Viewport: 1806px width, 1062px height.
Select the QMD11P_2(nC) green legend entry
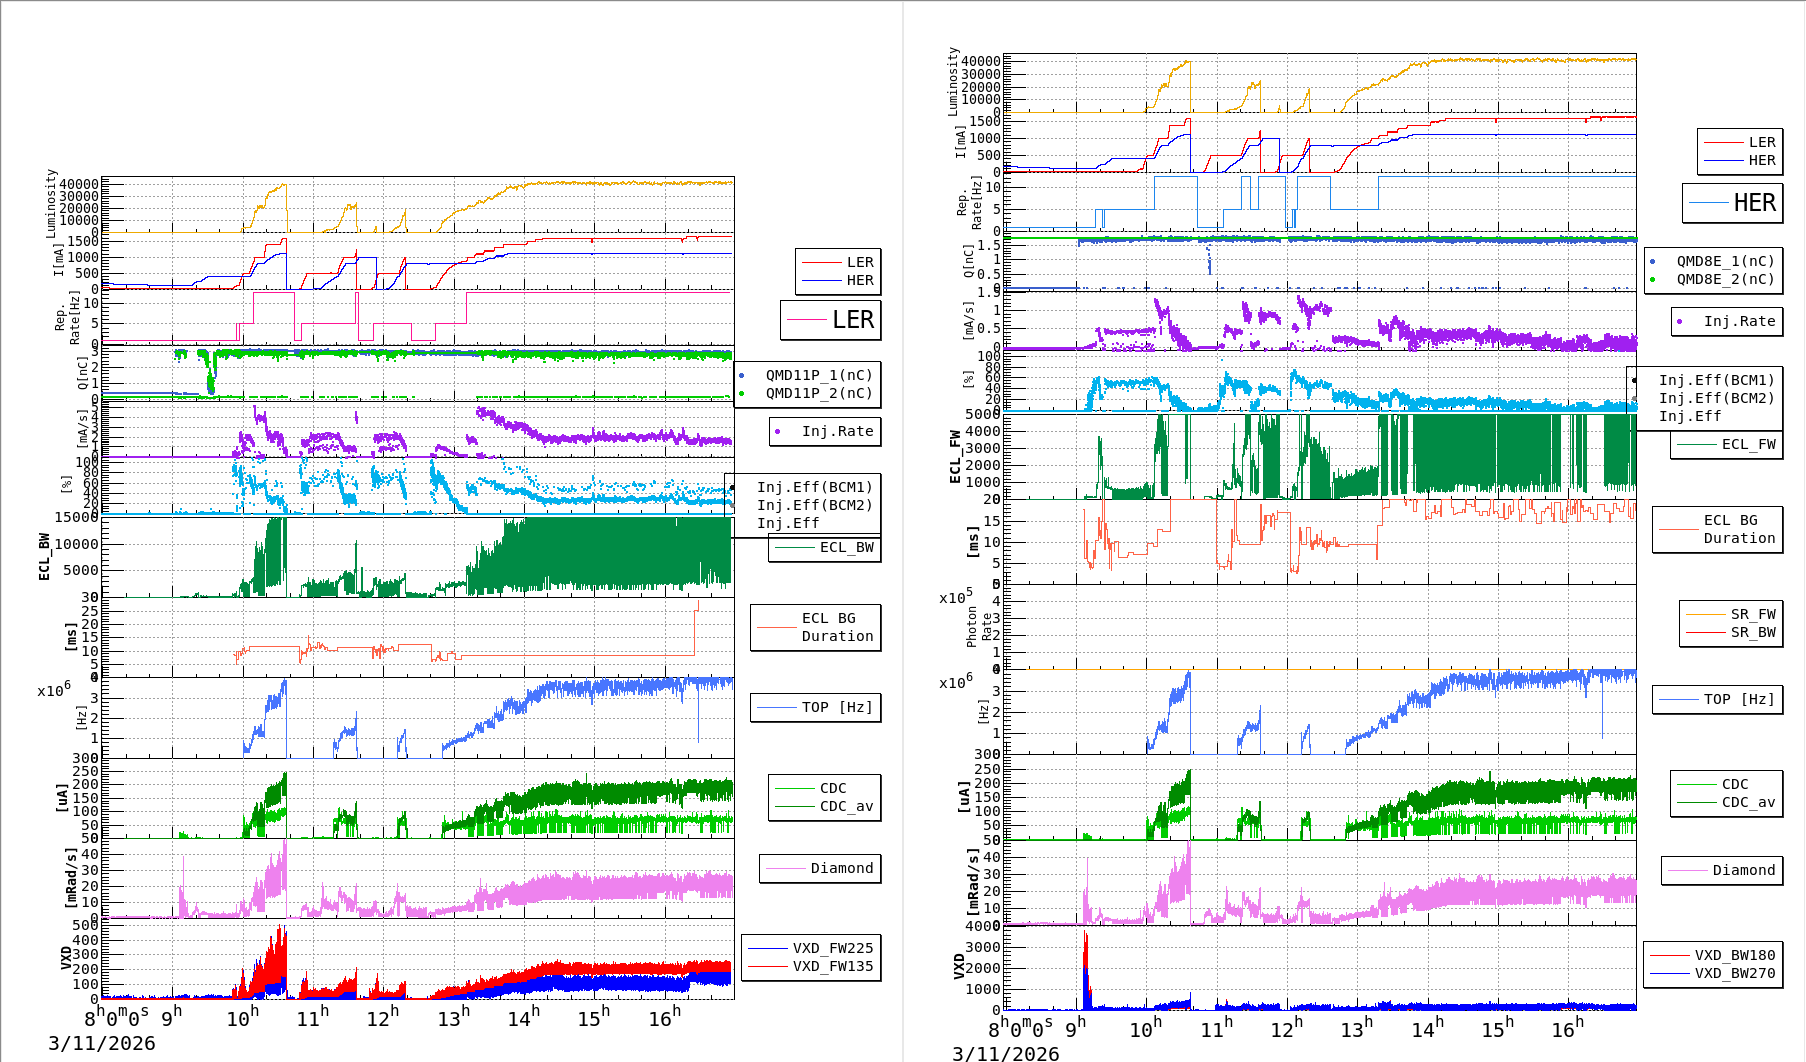coord(818,393)
